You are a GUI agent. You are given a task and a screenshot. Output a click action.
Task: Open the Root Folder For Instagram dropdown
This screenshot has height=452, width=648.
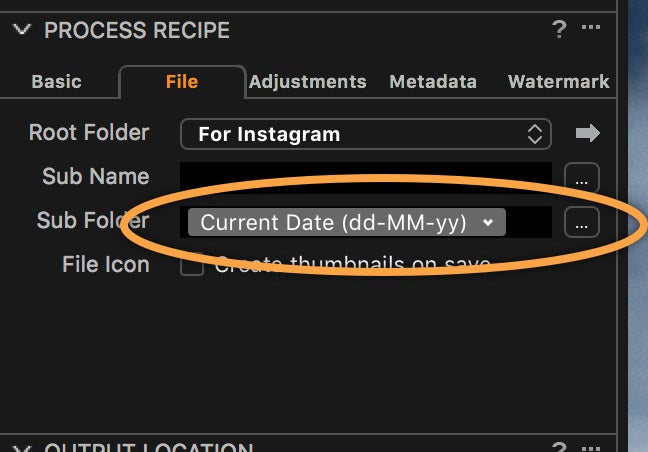[x=366, y=134]
